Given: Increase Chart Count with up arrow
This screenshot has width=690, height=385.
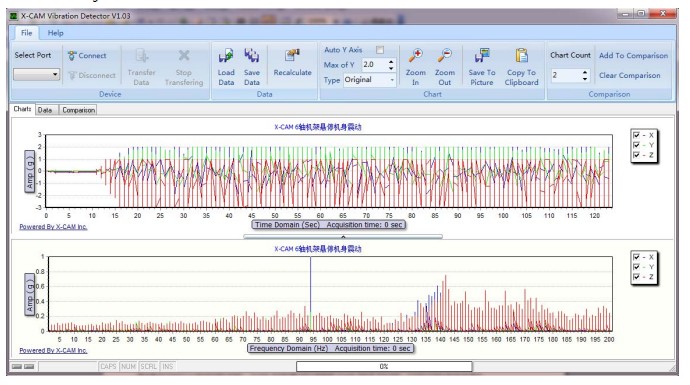Looking at the screenshot, I should click(x=584, y=72).
